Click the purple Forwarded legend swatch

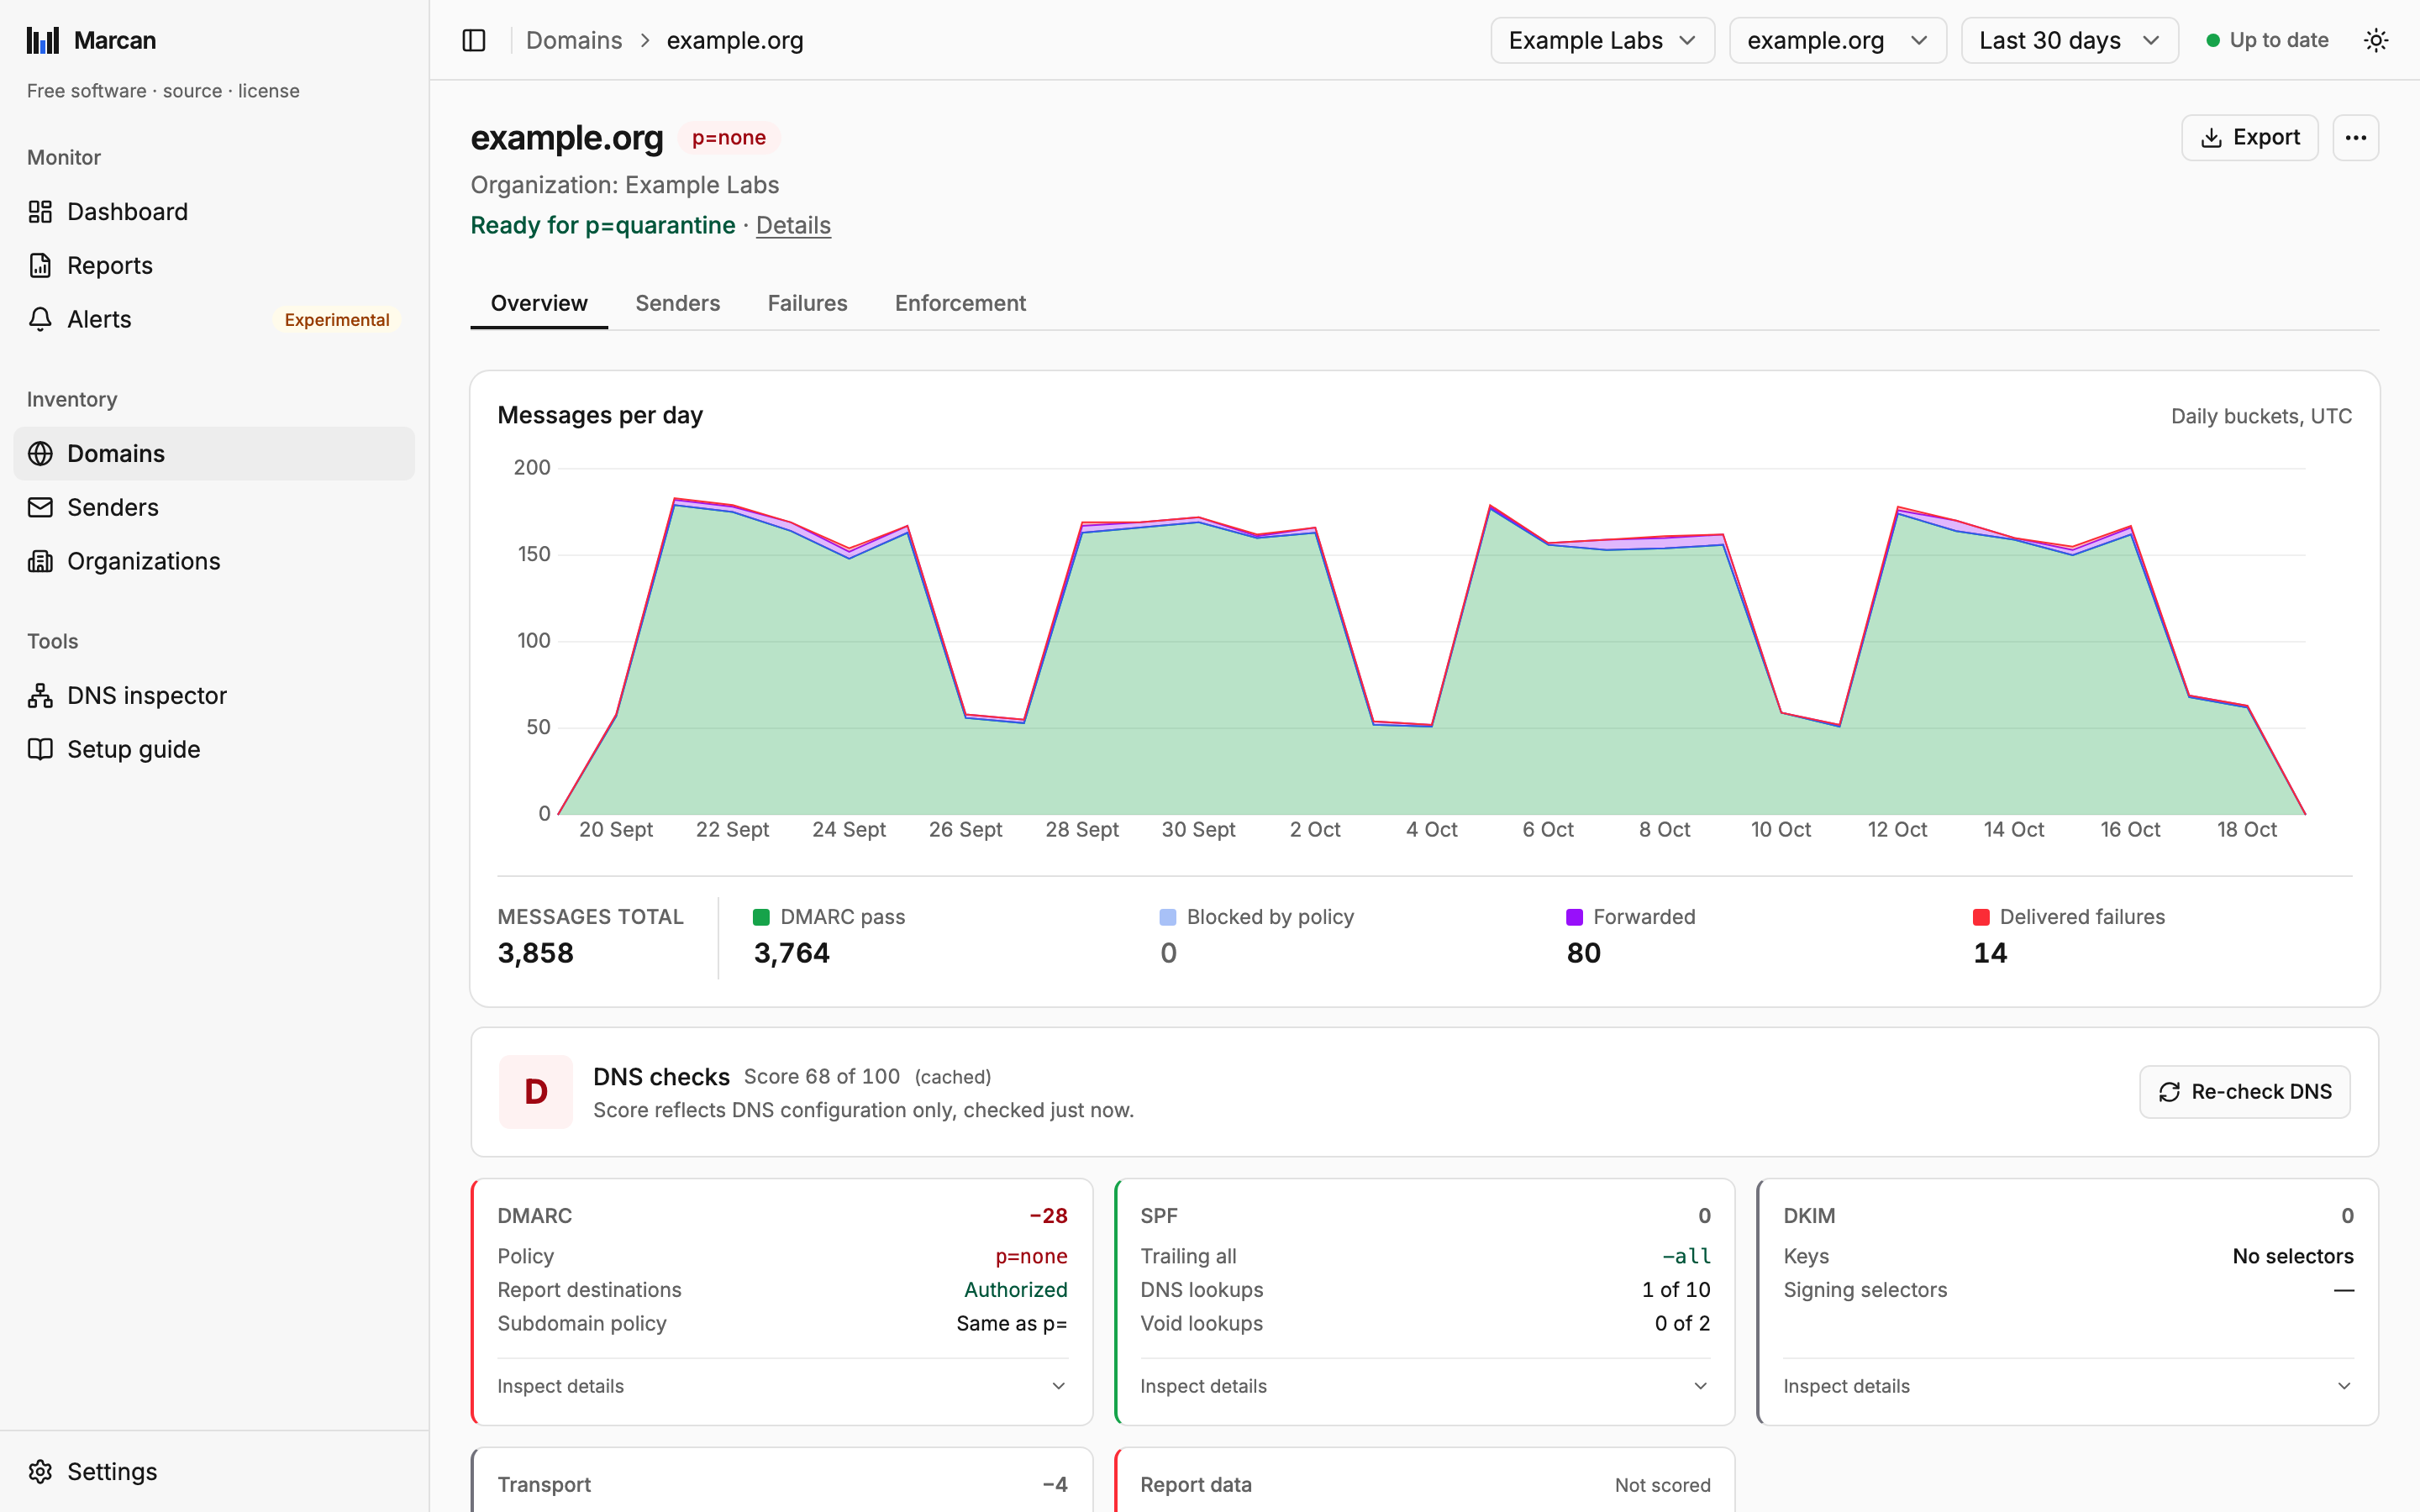click(x=1574, y=917)
